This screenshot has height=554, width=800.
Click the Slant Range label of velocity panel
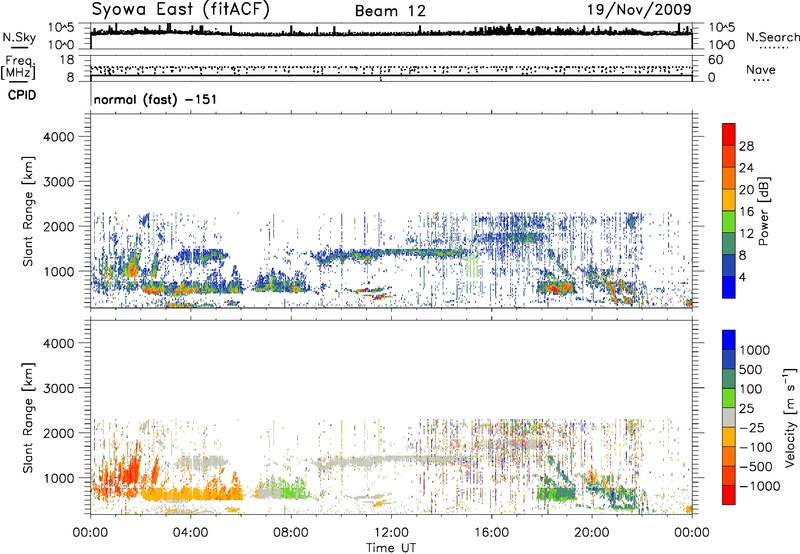(28, 418)
